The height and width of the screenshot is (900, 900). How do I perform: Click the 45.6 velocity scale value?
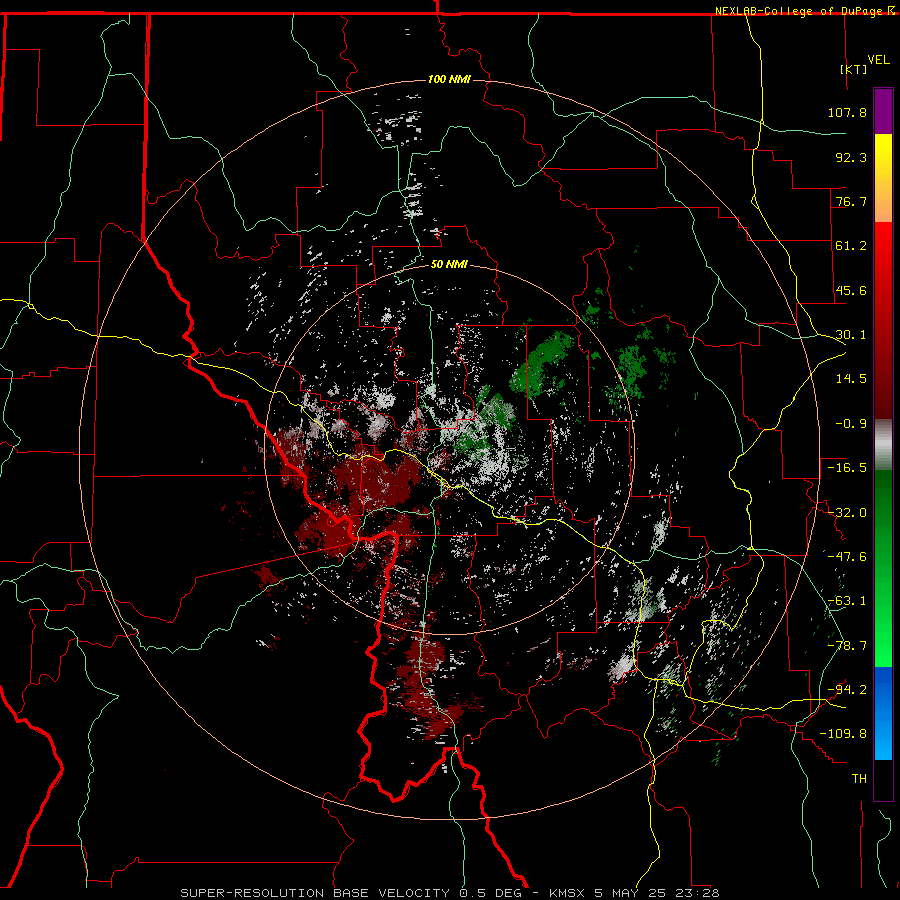click(851, 290)
